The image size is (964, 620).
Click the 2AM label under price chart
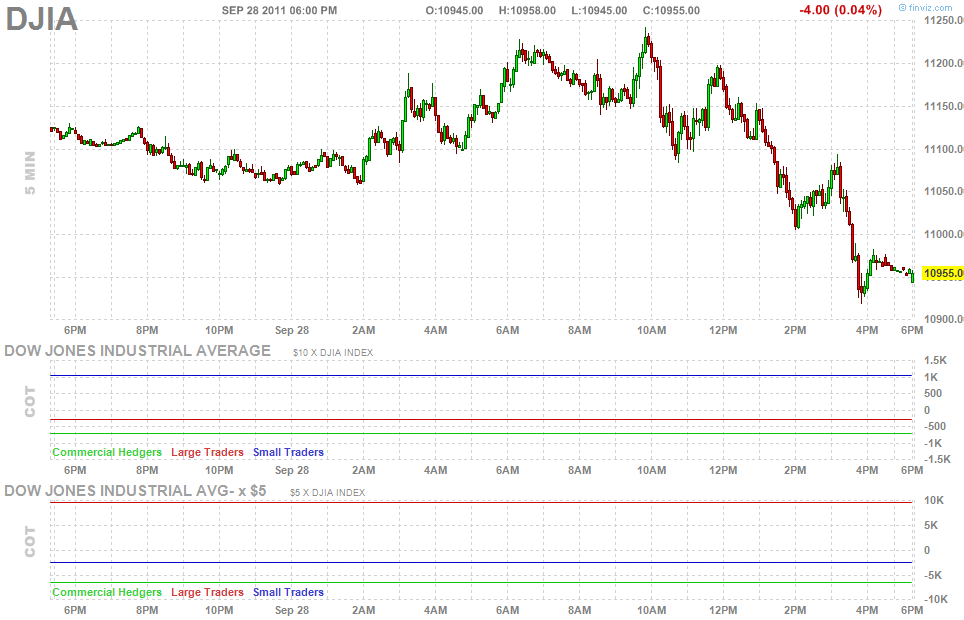click(x=363, y=330)
